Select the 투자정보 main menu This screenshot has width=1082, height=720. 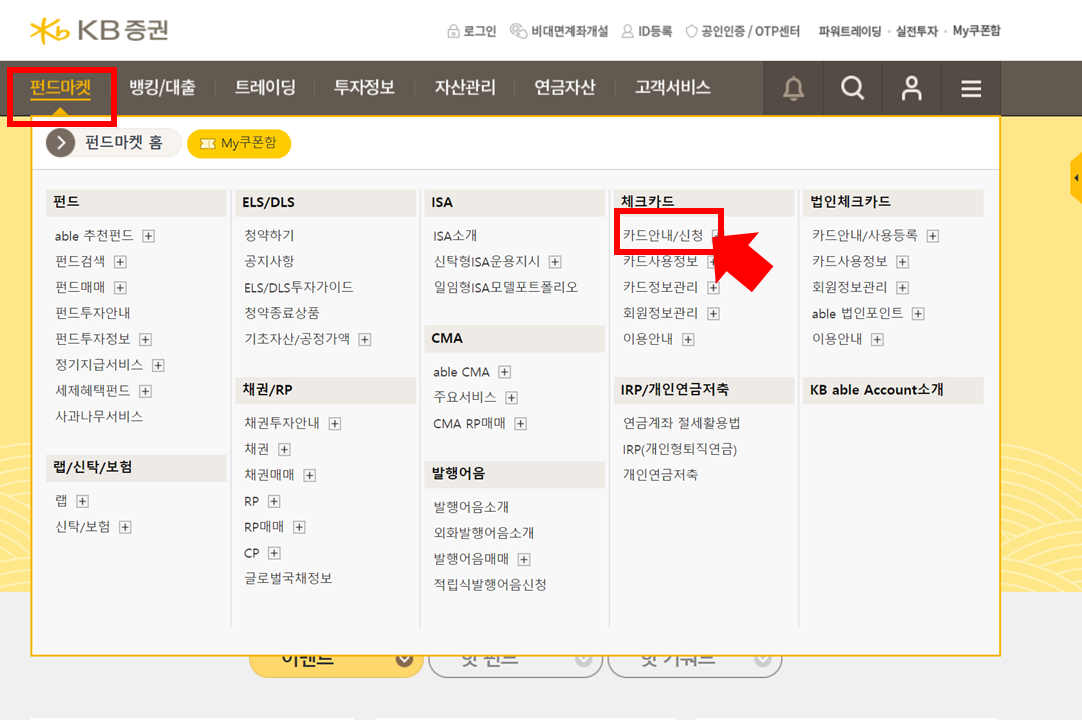coord(364,88)
